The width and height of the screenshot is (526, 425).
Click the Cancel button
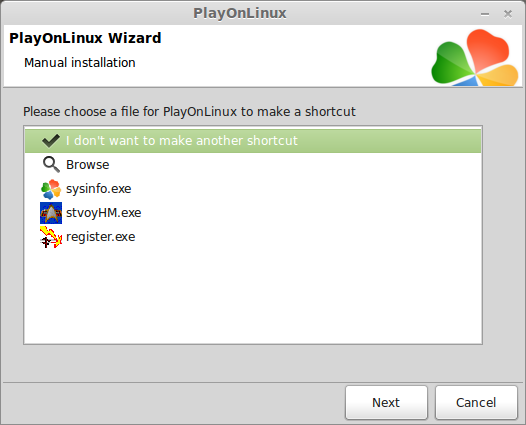coord(476,403)
